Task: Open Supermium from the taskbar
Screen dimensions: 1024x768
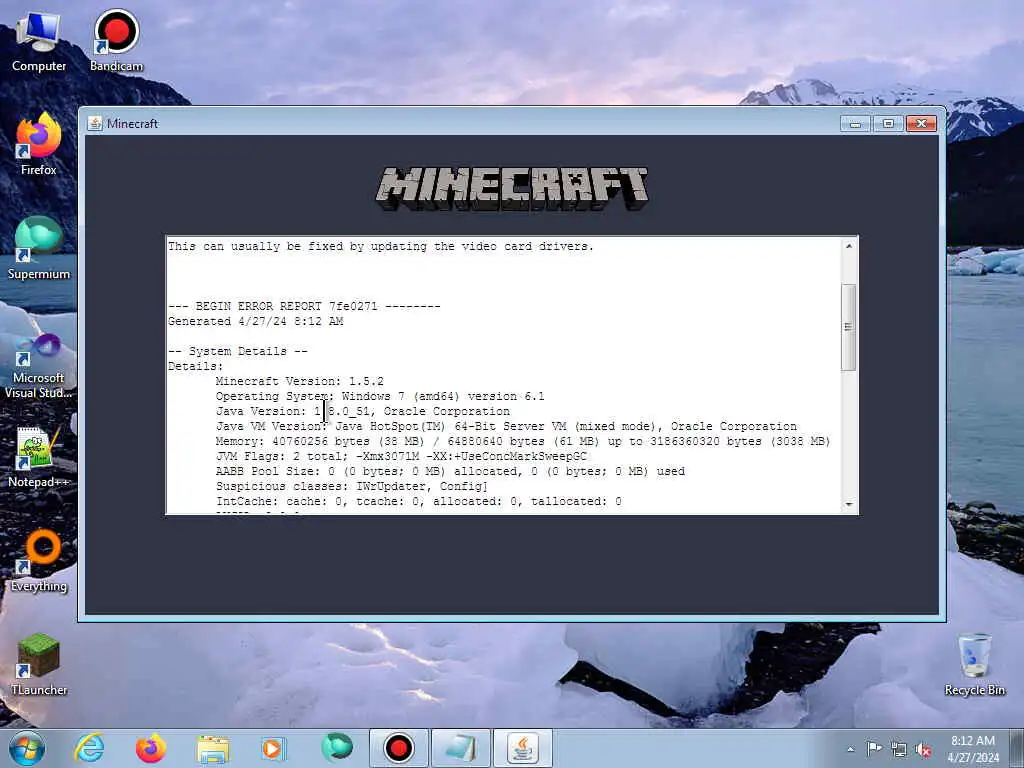Action: pyautogui.click(x=336, y=748)
